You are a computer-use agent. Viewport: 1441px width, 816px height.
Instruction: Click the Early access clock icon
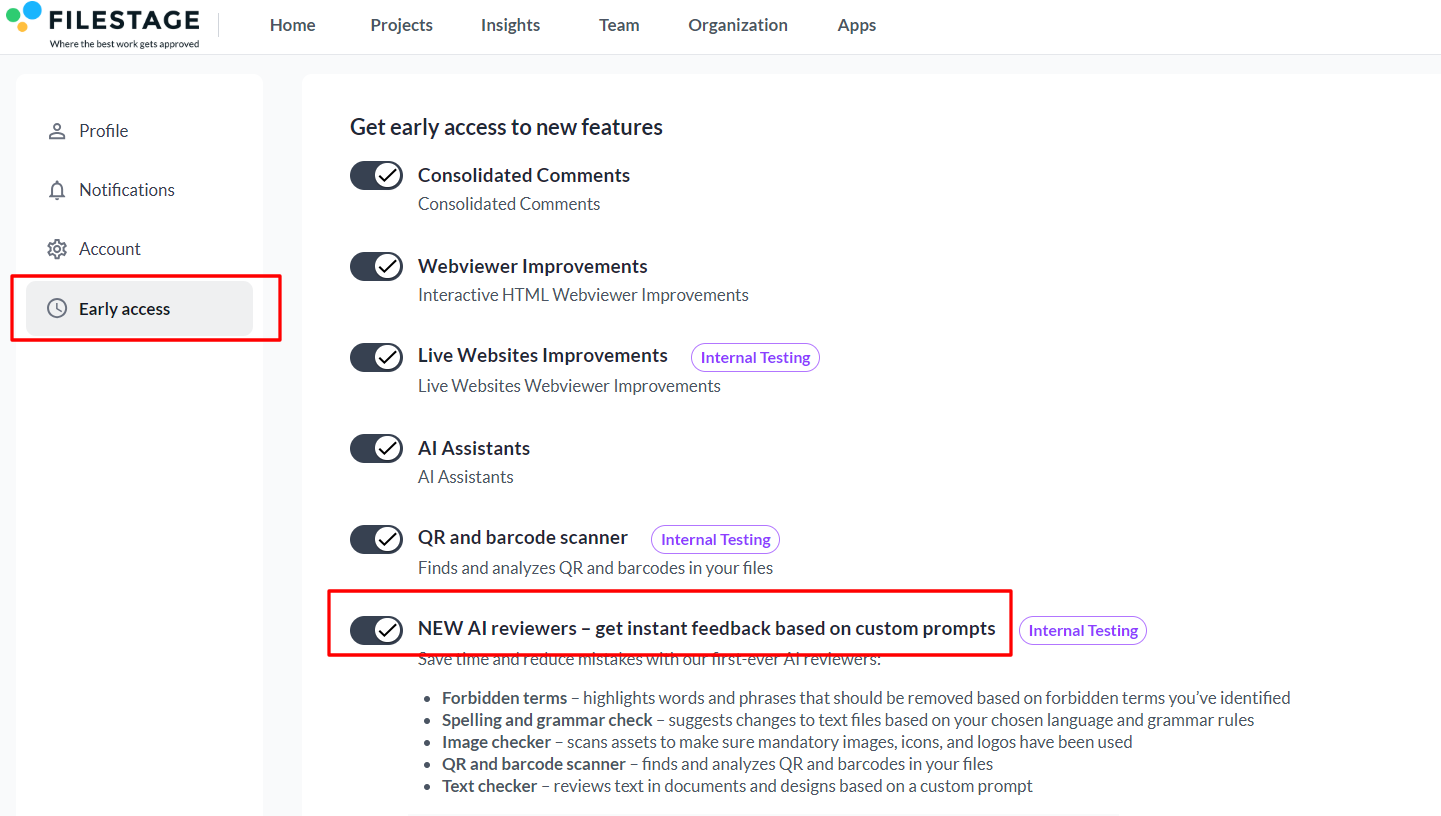(x=57, y=309)
